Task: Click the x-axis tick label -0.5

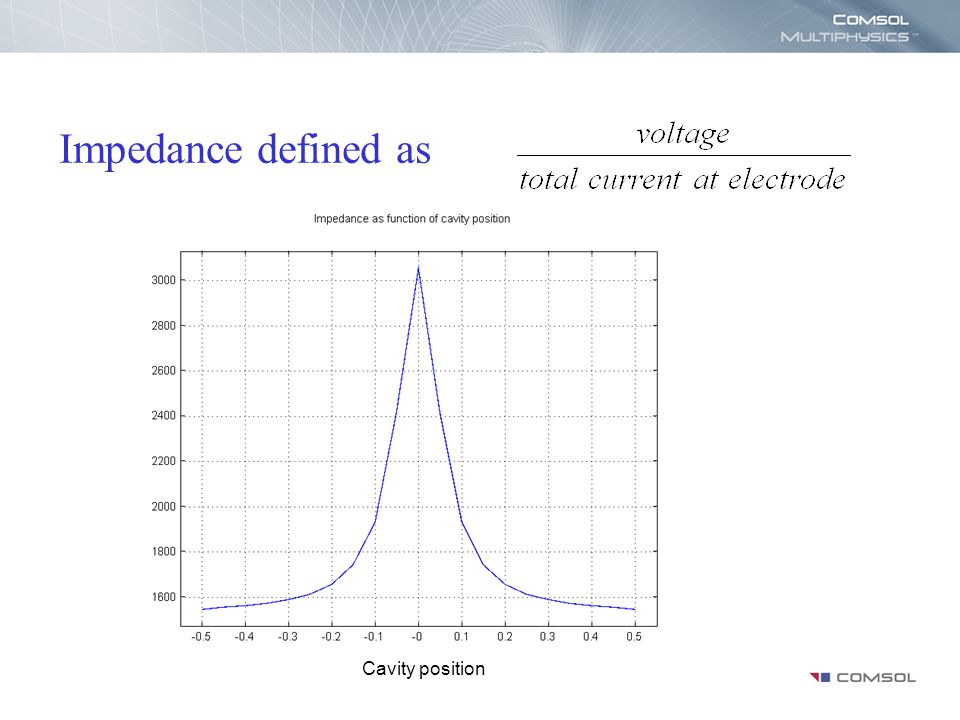Action: click(201, 637)
